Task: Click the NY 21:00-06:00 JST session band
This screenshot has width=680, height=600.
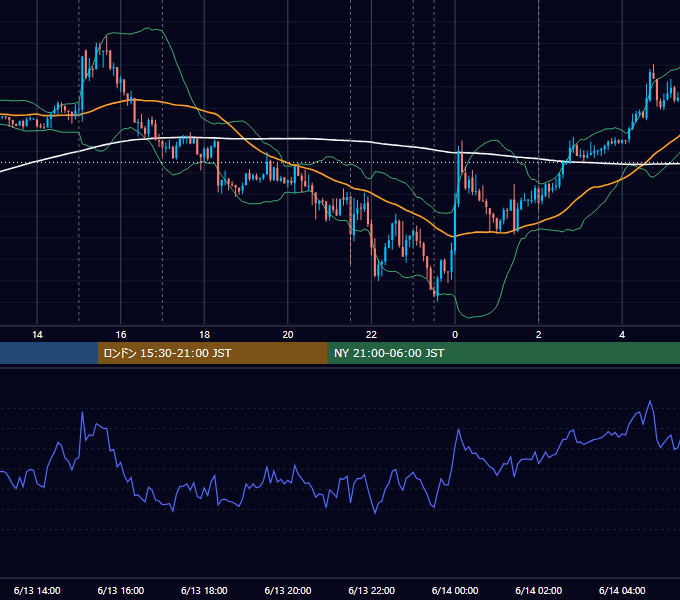Action: pyautogui.click(x=503, y=353)
